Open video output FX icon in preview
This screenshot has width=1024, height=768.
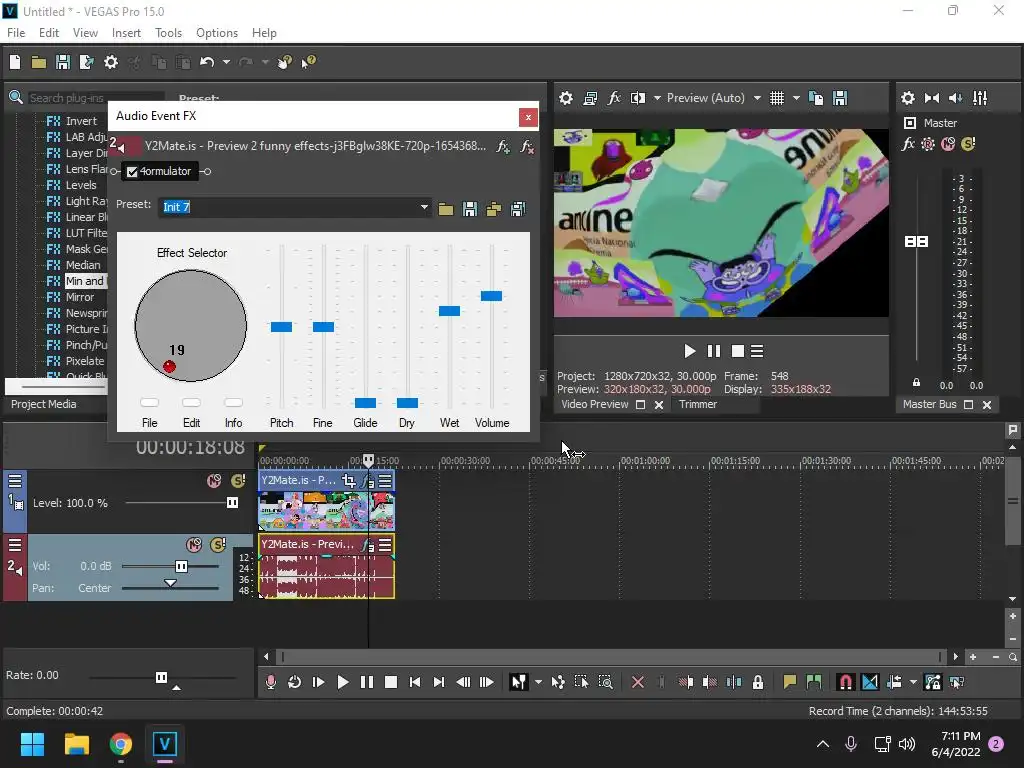point(614,98)
